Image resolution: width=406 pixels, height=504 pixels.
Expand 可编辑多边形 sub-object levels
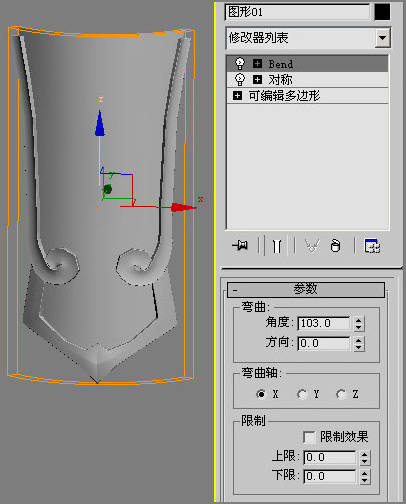[237, 96]
